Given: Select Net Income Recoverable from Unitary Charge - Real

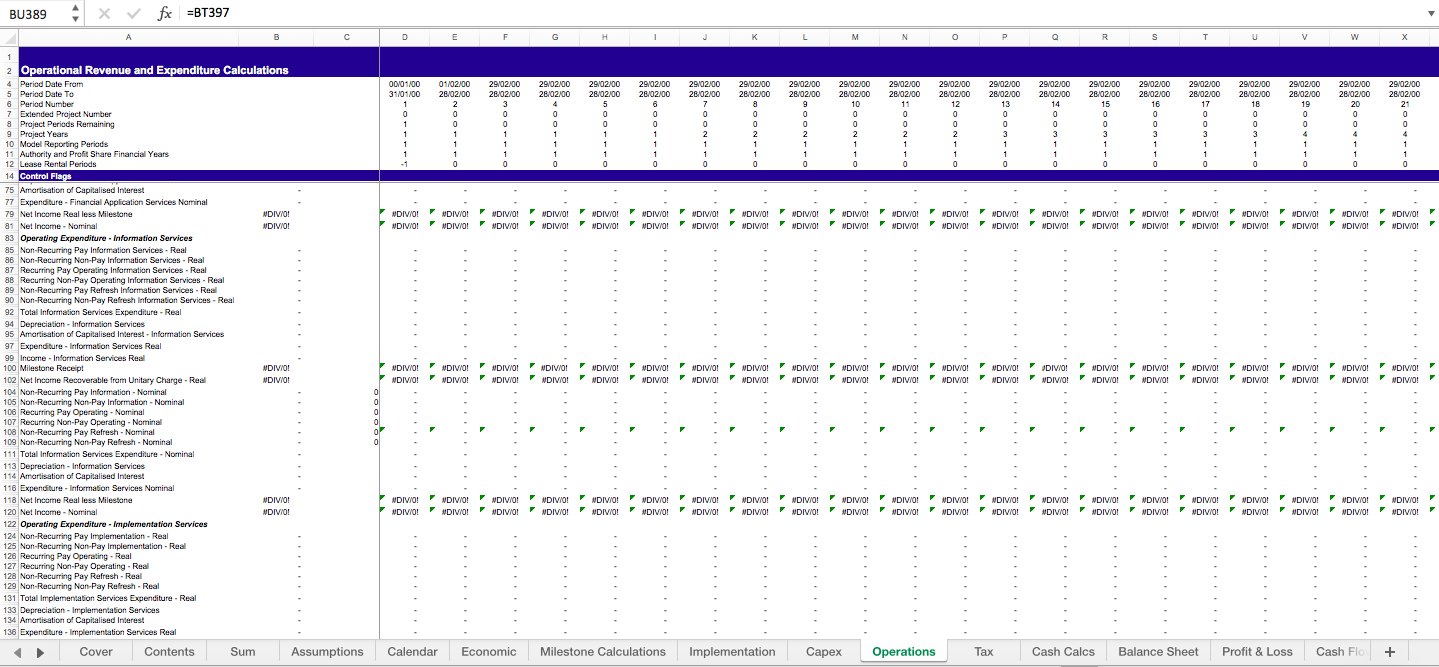Looking at the screenshot, I should coord(112,380).
